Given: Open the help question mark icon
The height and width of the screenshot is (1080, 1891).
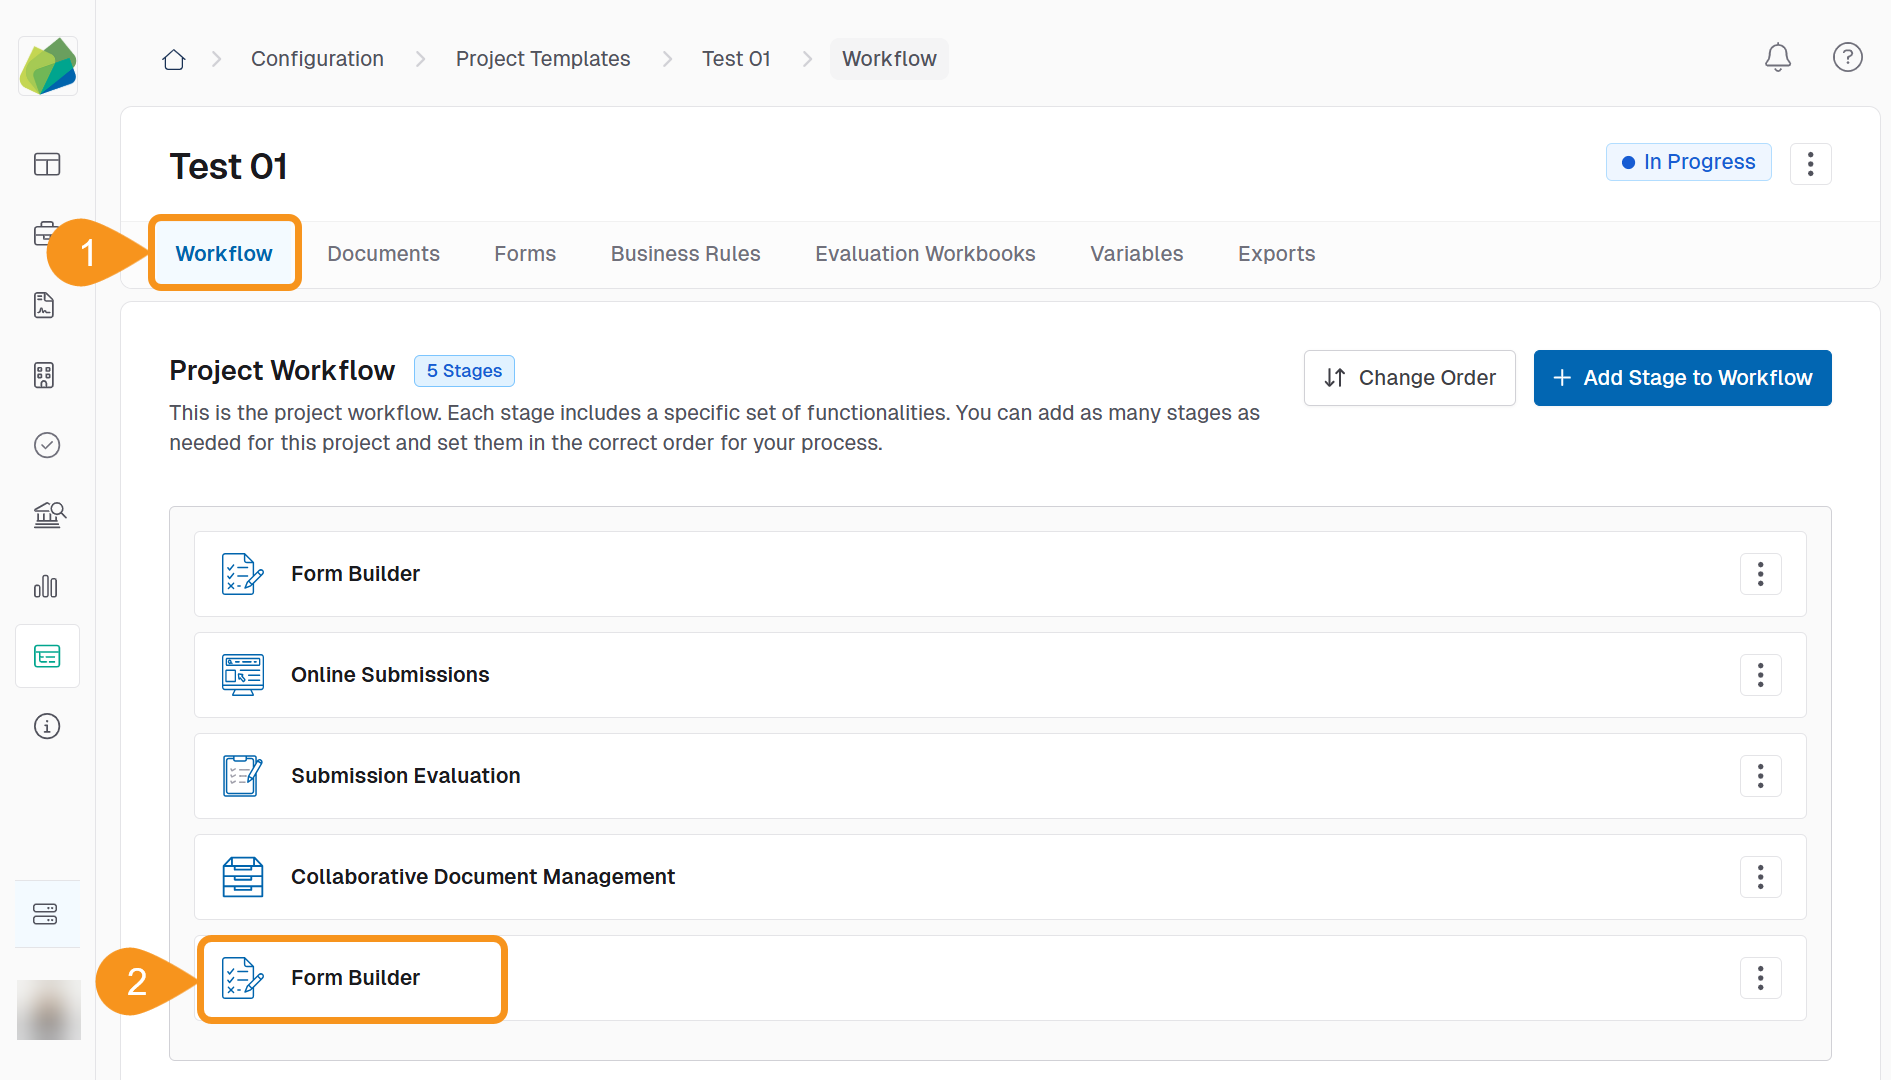Looking at the screenshot, I should point(1847,58).
